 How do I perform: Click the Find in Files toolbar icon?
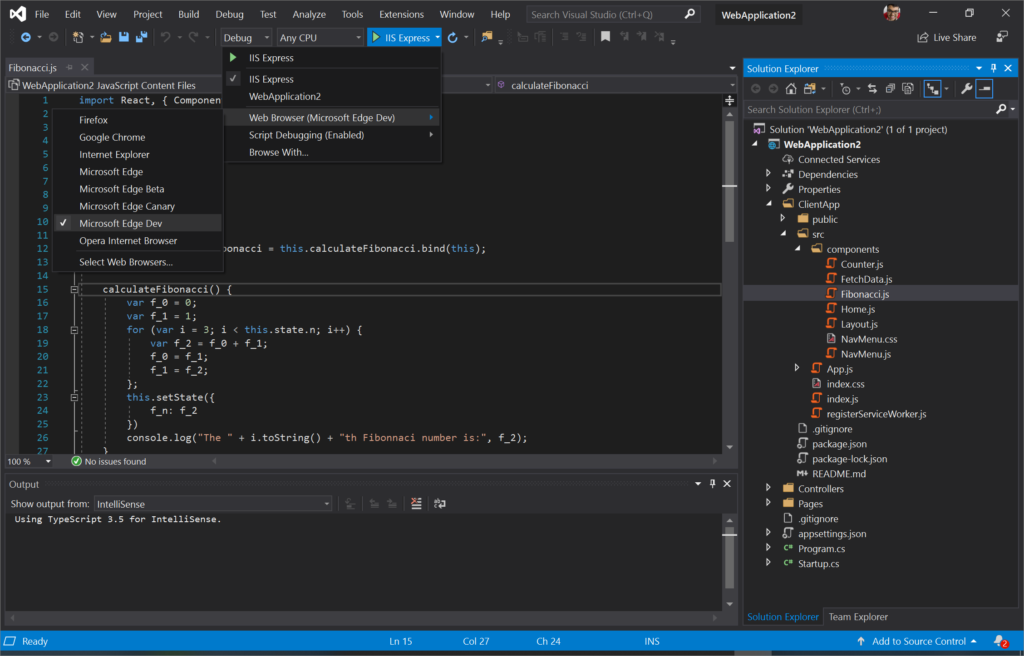(487, 37)
